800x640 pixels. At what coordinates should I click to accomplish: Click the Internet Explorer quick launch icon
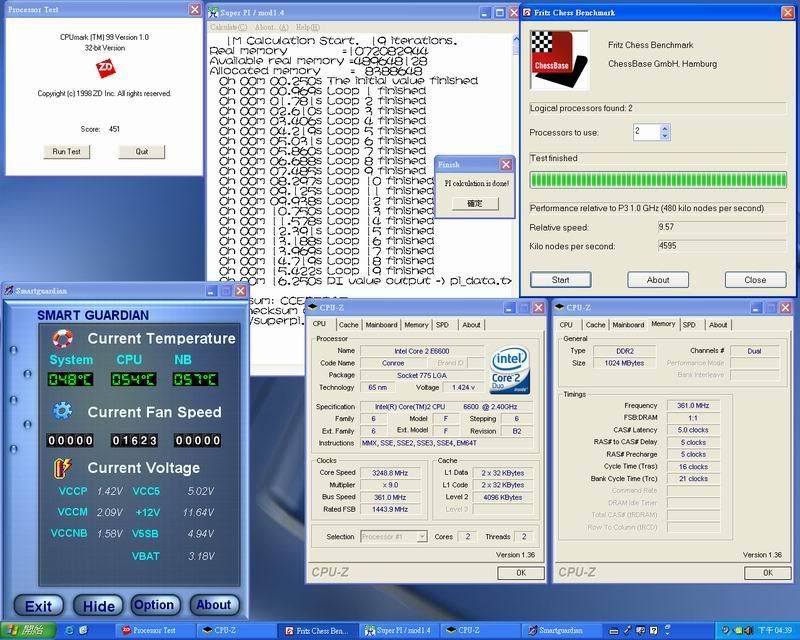point(70,631)
